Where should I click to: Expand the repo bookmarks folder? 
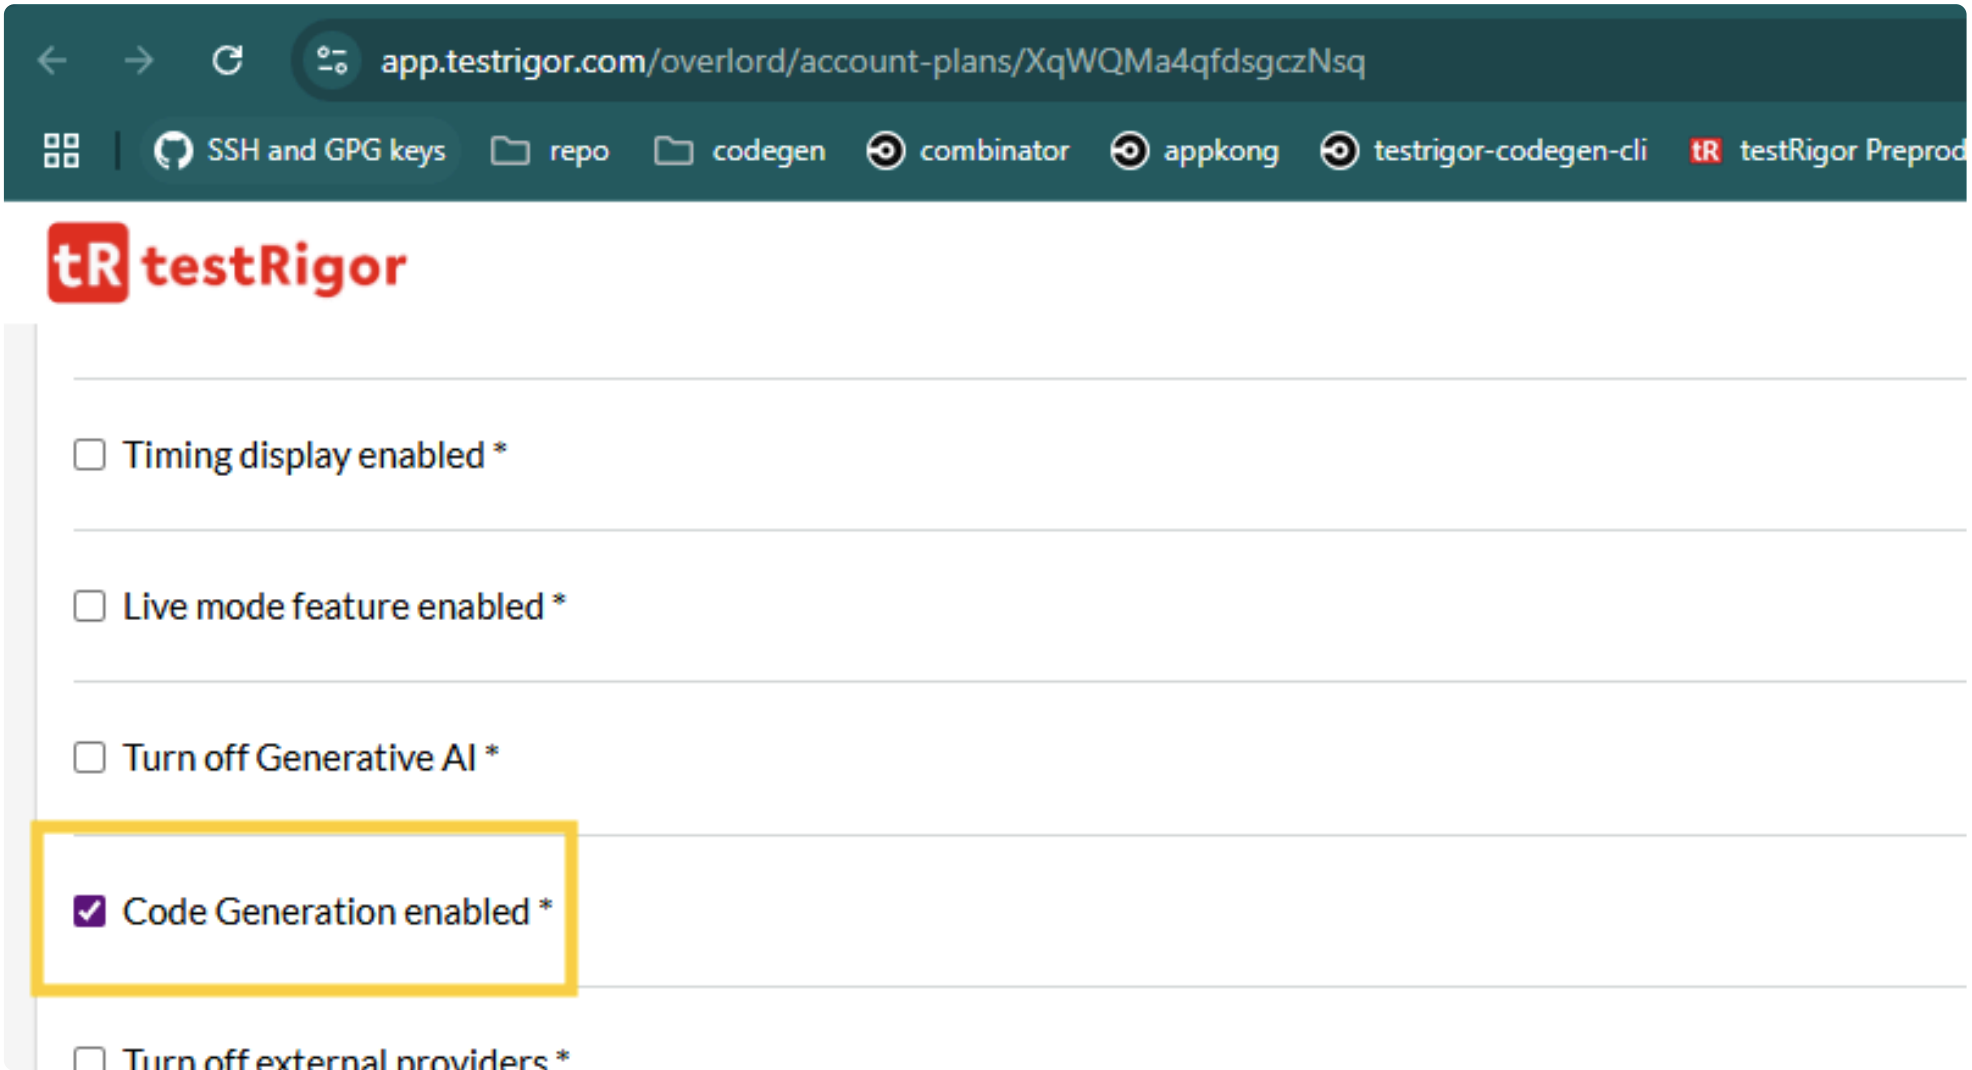pos(551,151)
